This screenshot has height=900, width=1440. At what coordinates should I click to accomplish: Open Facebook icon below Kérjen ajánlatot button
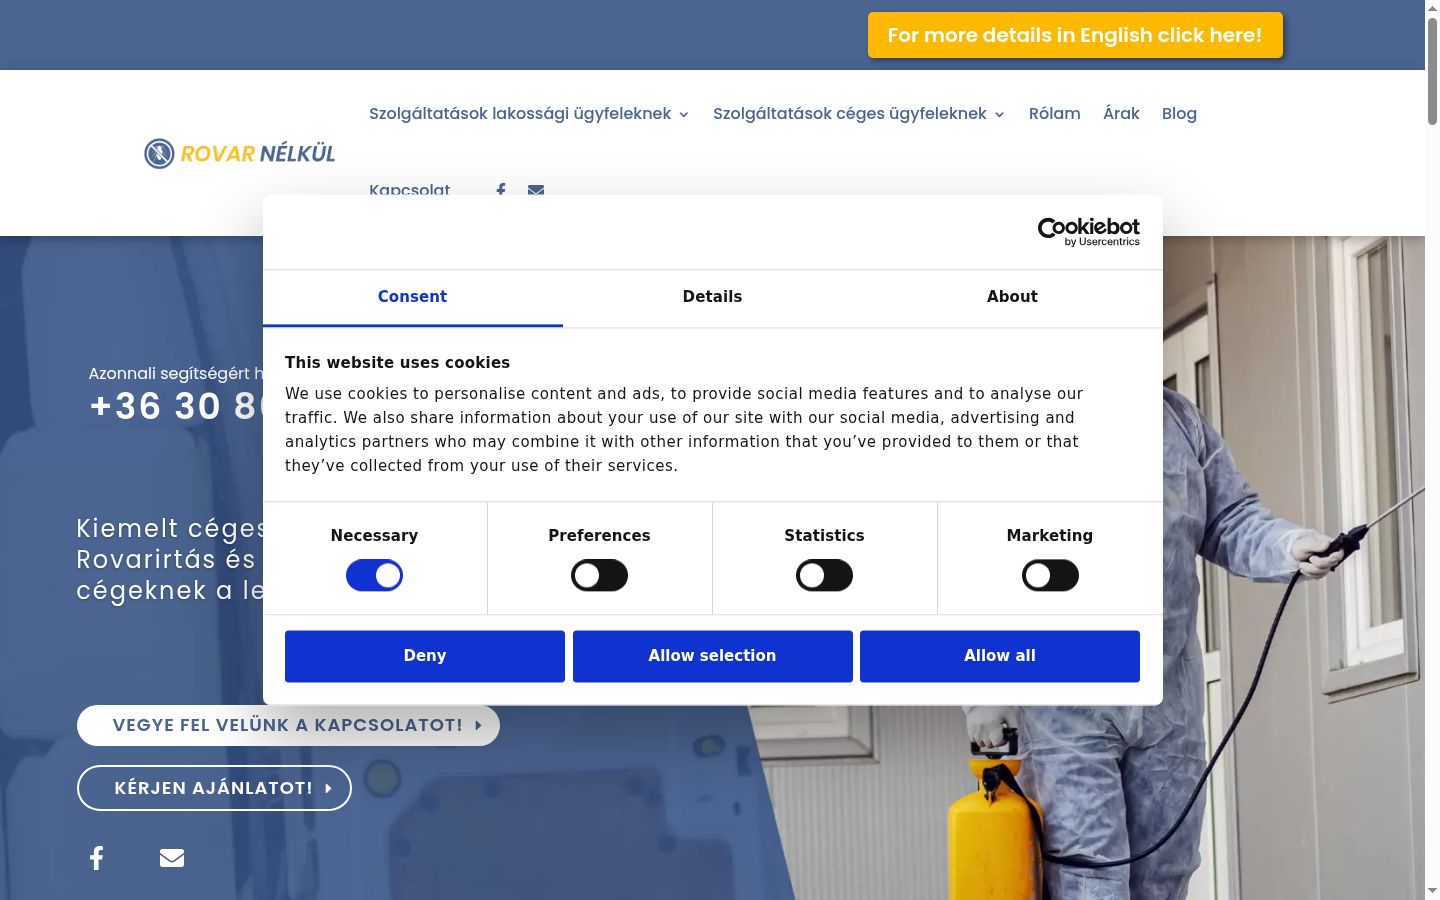coord(97,857)
